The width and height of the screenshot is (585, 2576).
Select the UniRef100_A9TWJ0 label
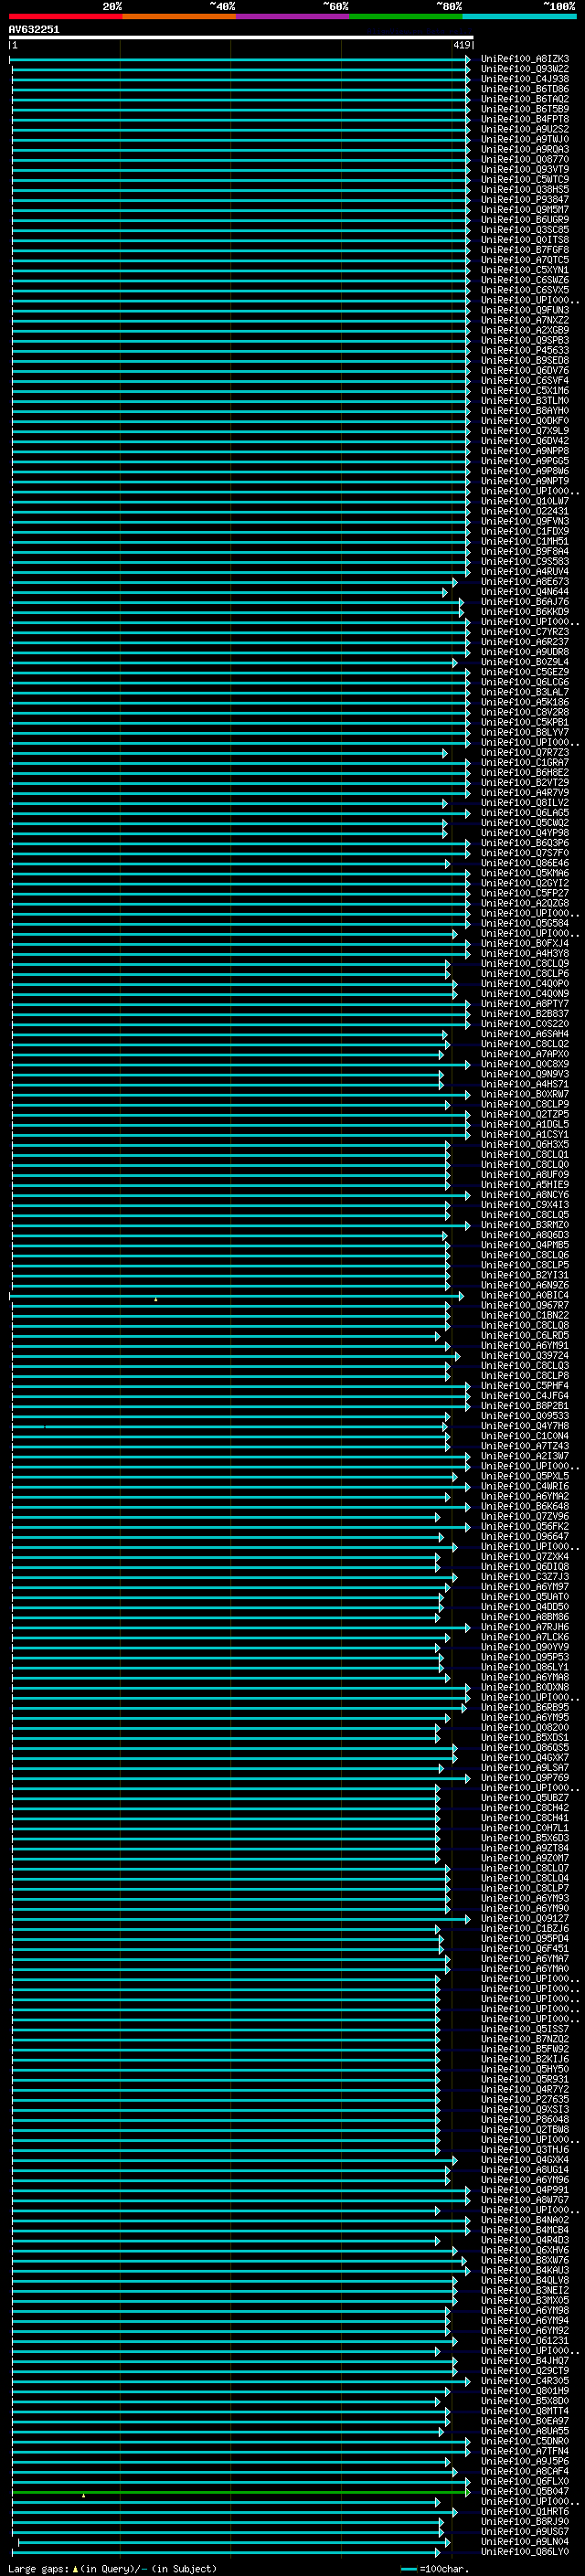(x=524, y=139)
